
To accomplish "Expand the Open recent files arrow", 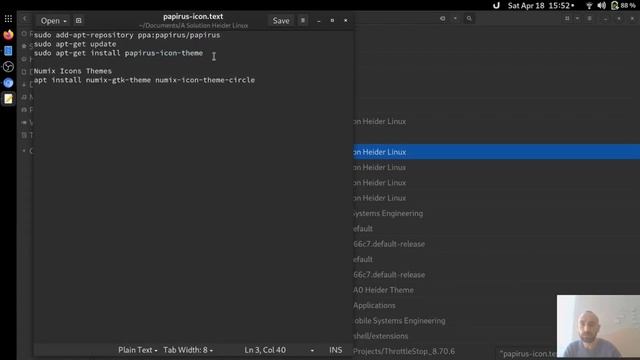I will tap(65, 21).
